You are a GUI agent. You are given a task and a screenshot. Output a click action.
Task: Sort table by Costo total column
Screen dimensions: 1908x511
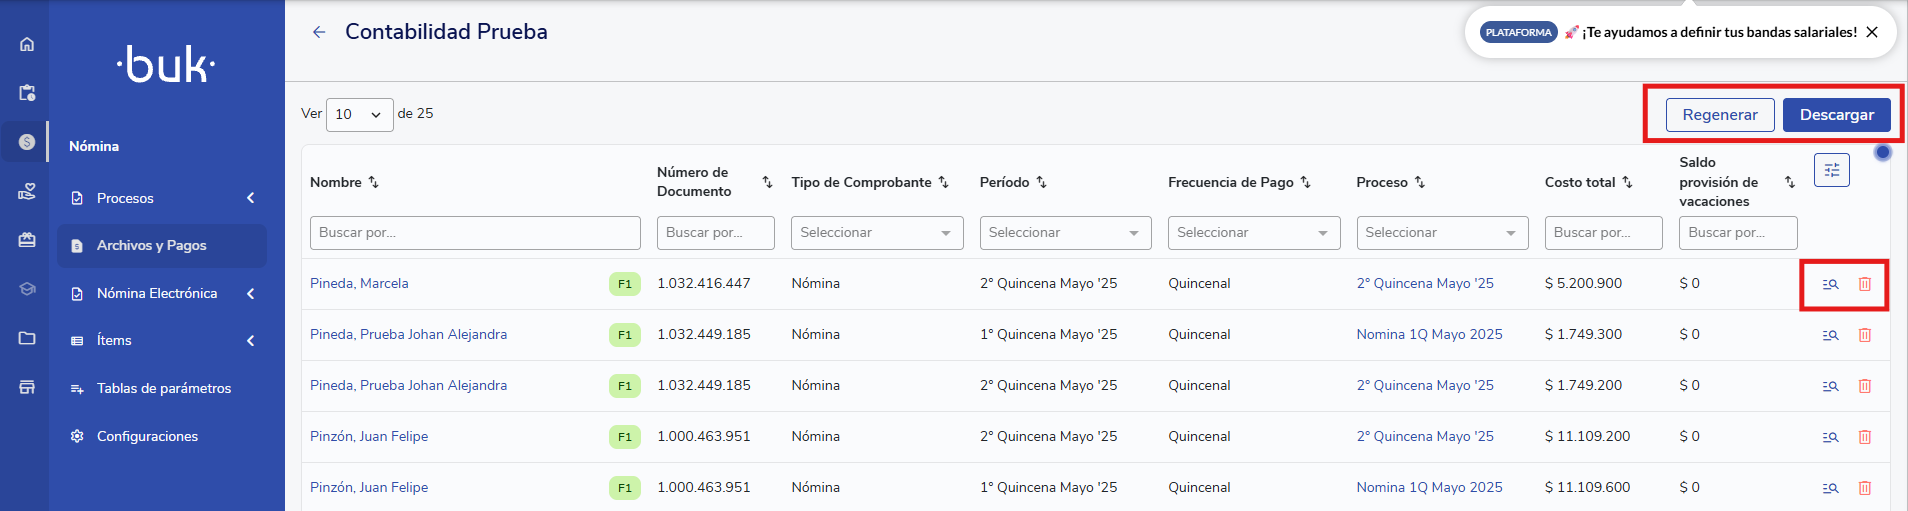[1627, 182]
